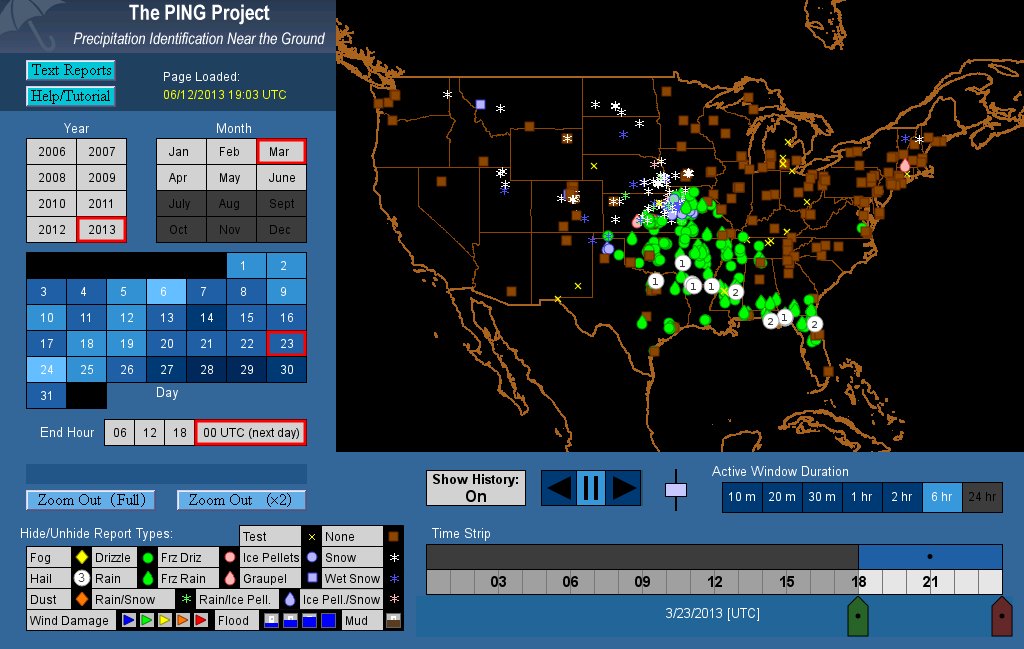This screenshot has height=649, width=1024.
Task: Select the 1 hr active window duration
Action: [862, 497]
